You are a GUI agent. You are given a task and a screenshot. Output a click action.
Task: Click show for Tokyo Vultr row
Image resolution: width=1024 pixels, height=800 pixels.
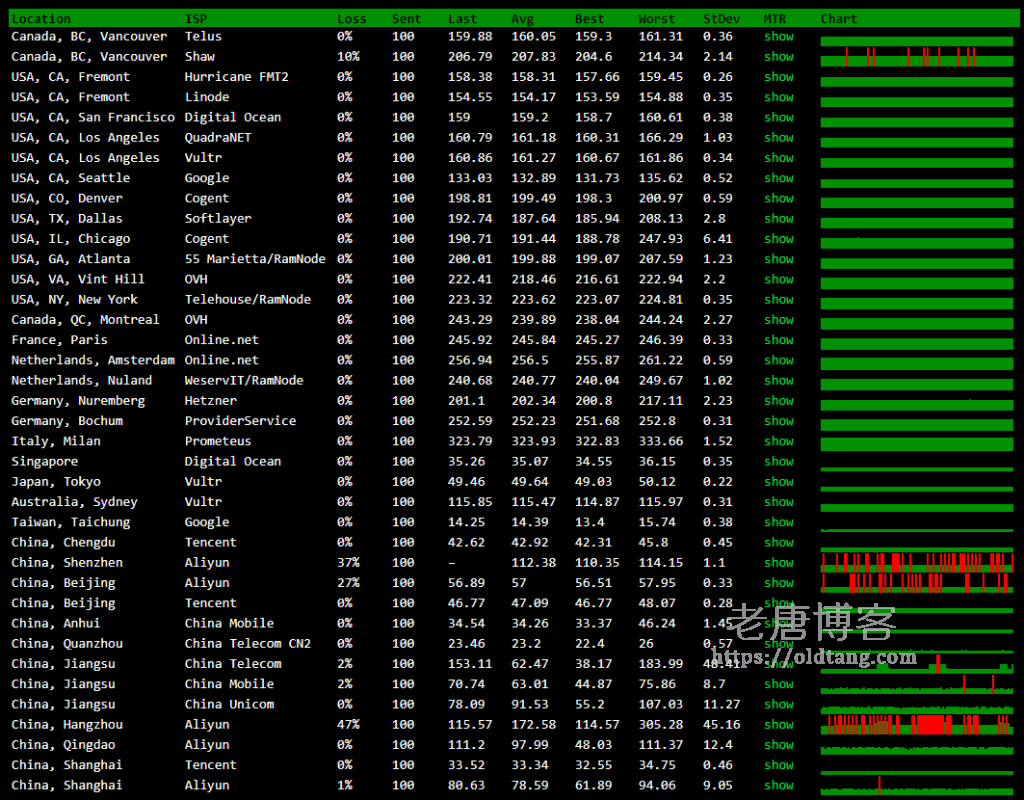tap(778, 482)
